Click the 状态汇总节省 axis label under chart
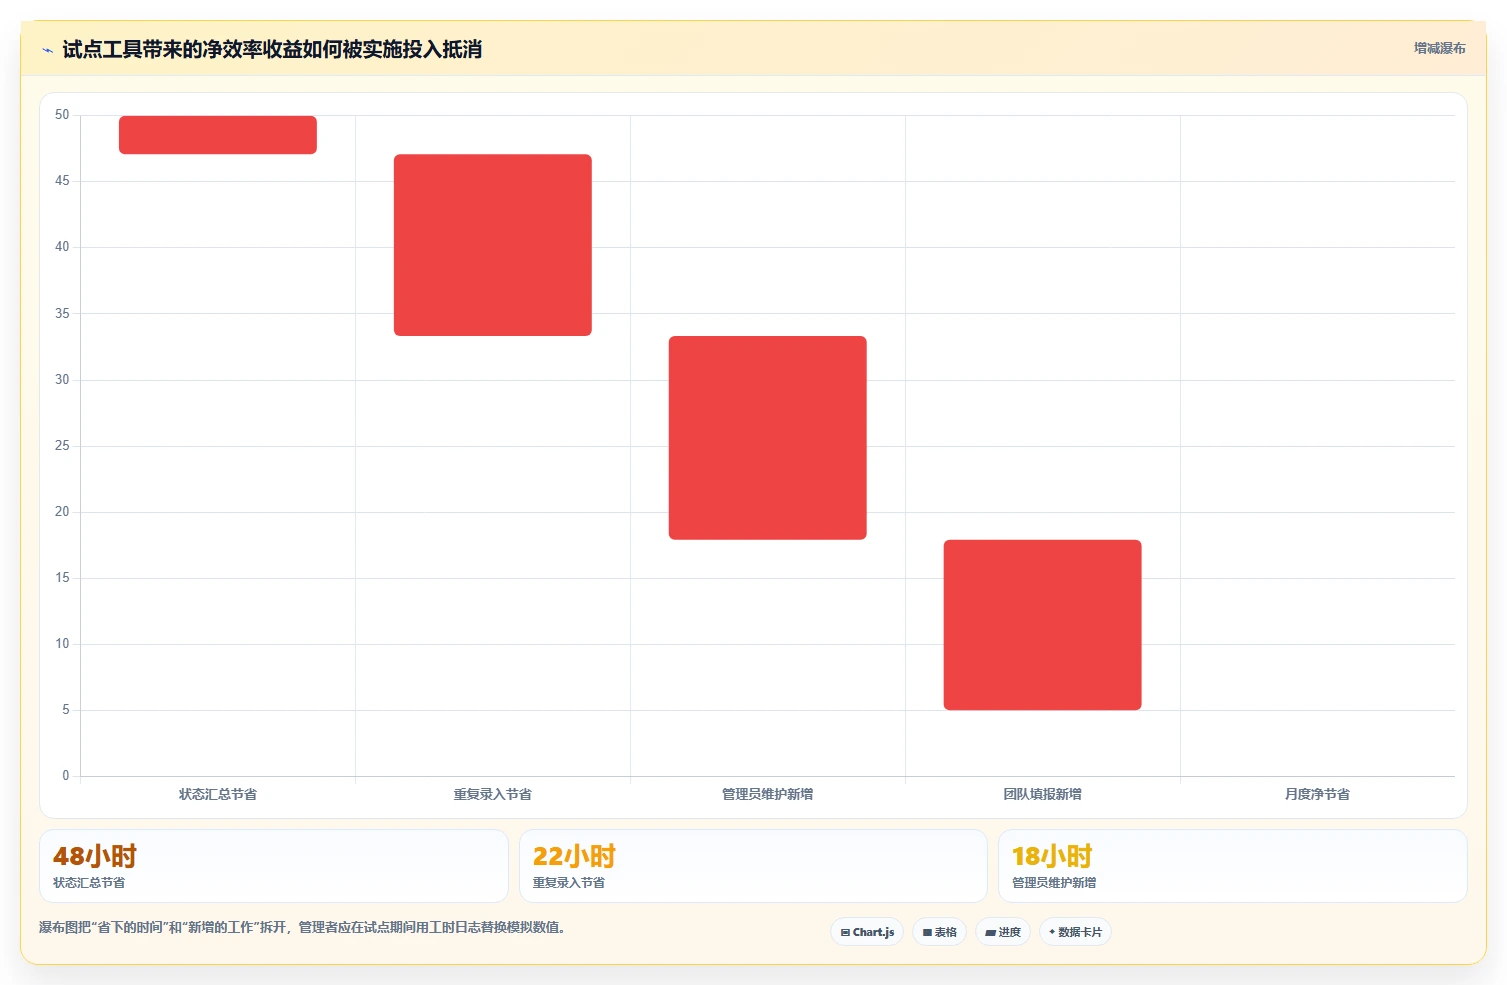The height and width of the screenshot is (985, 1507). tap(218, 794)
